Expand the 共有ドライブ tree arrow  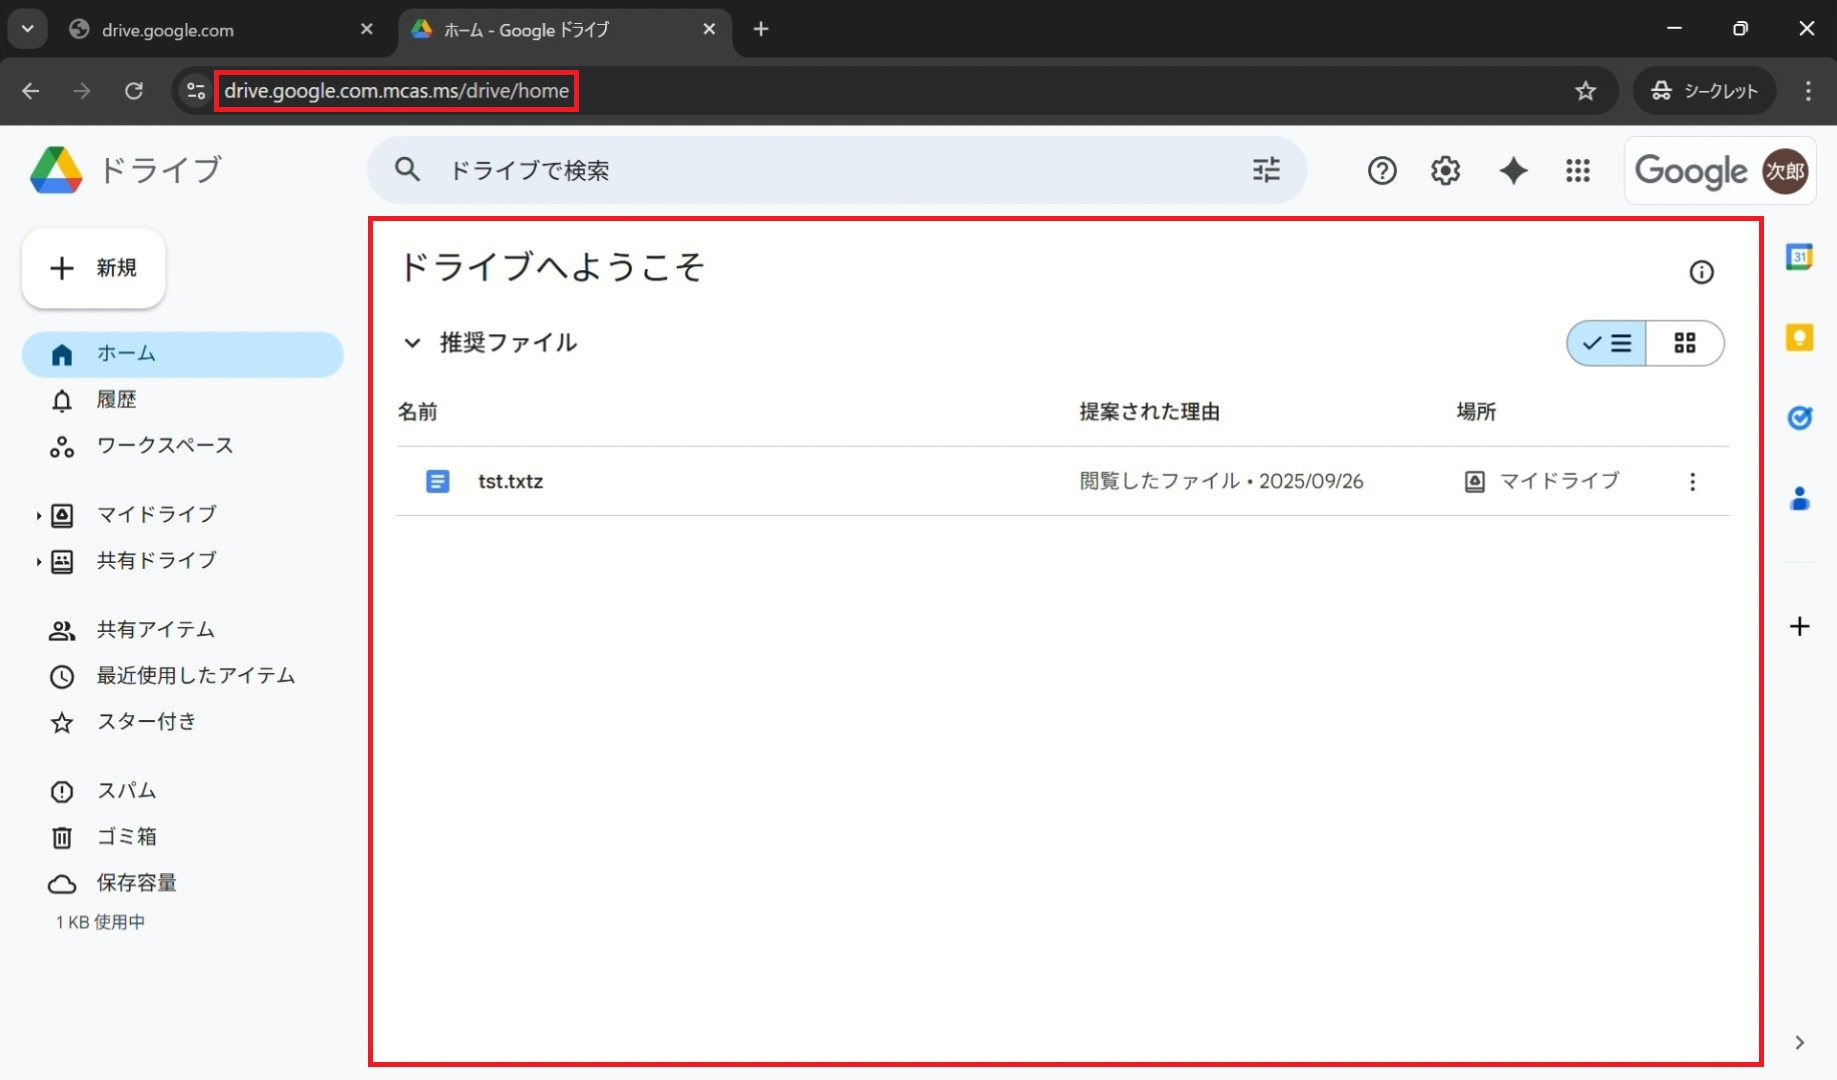[x=38, y=562]
